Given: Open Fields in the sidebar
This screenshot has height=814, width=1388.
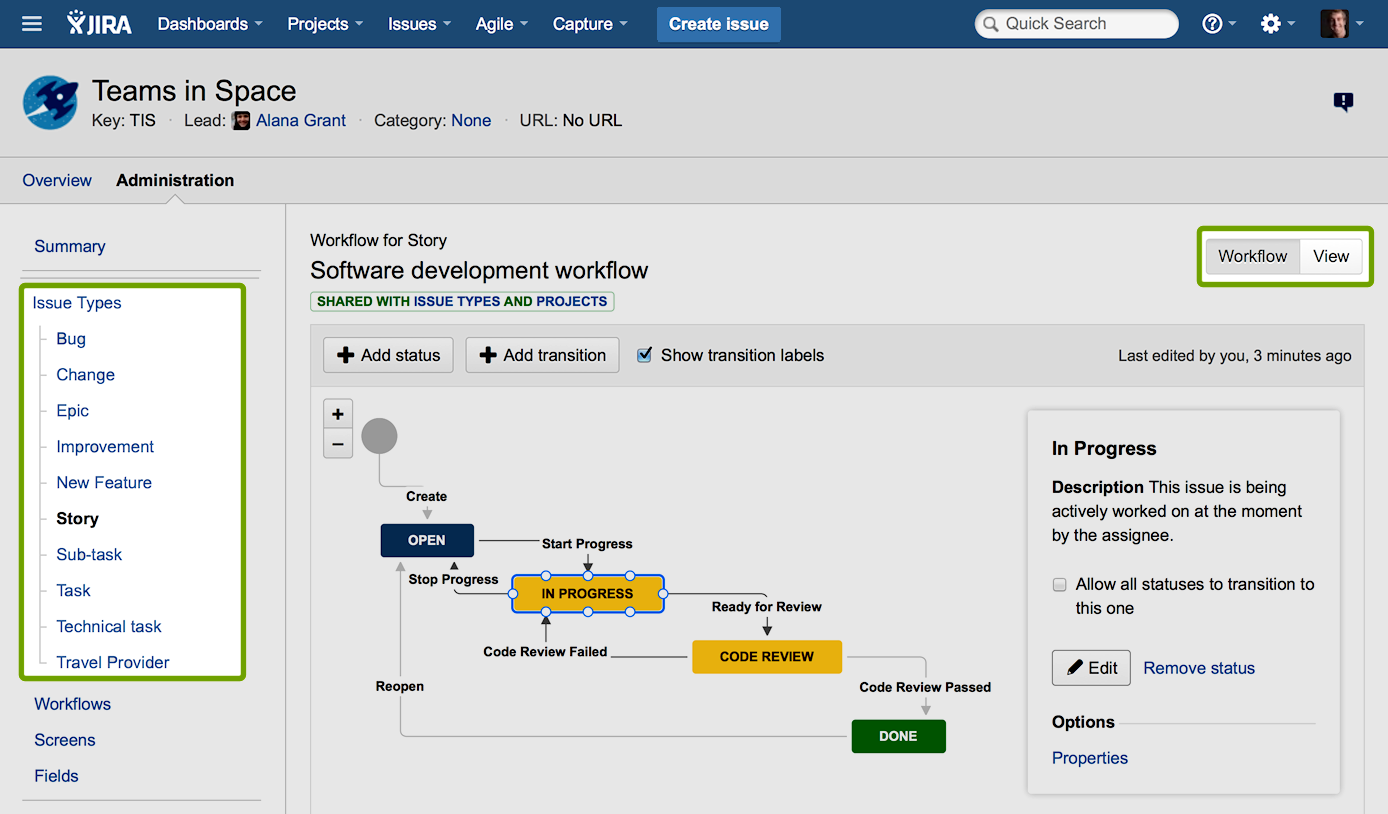Looking at the screenshot, I should pos(56,776).
